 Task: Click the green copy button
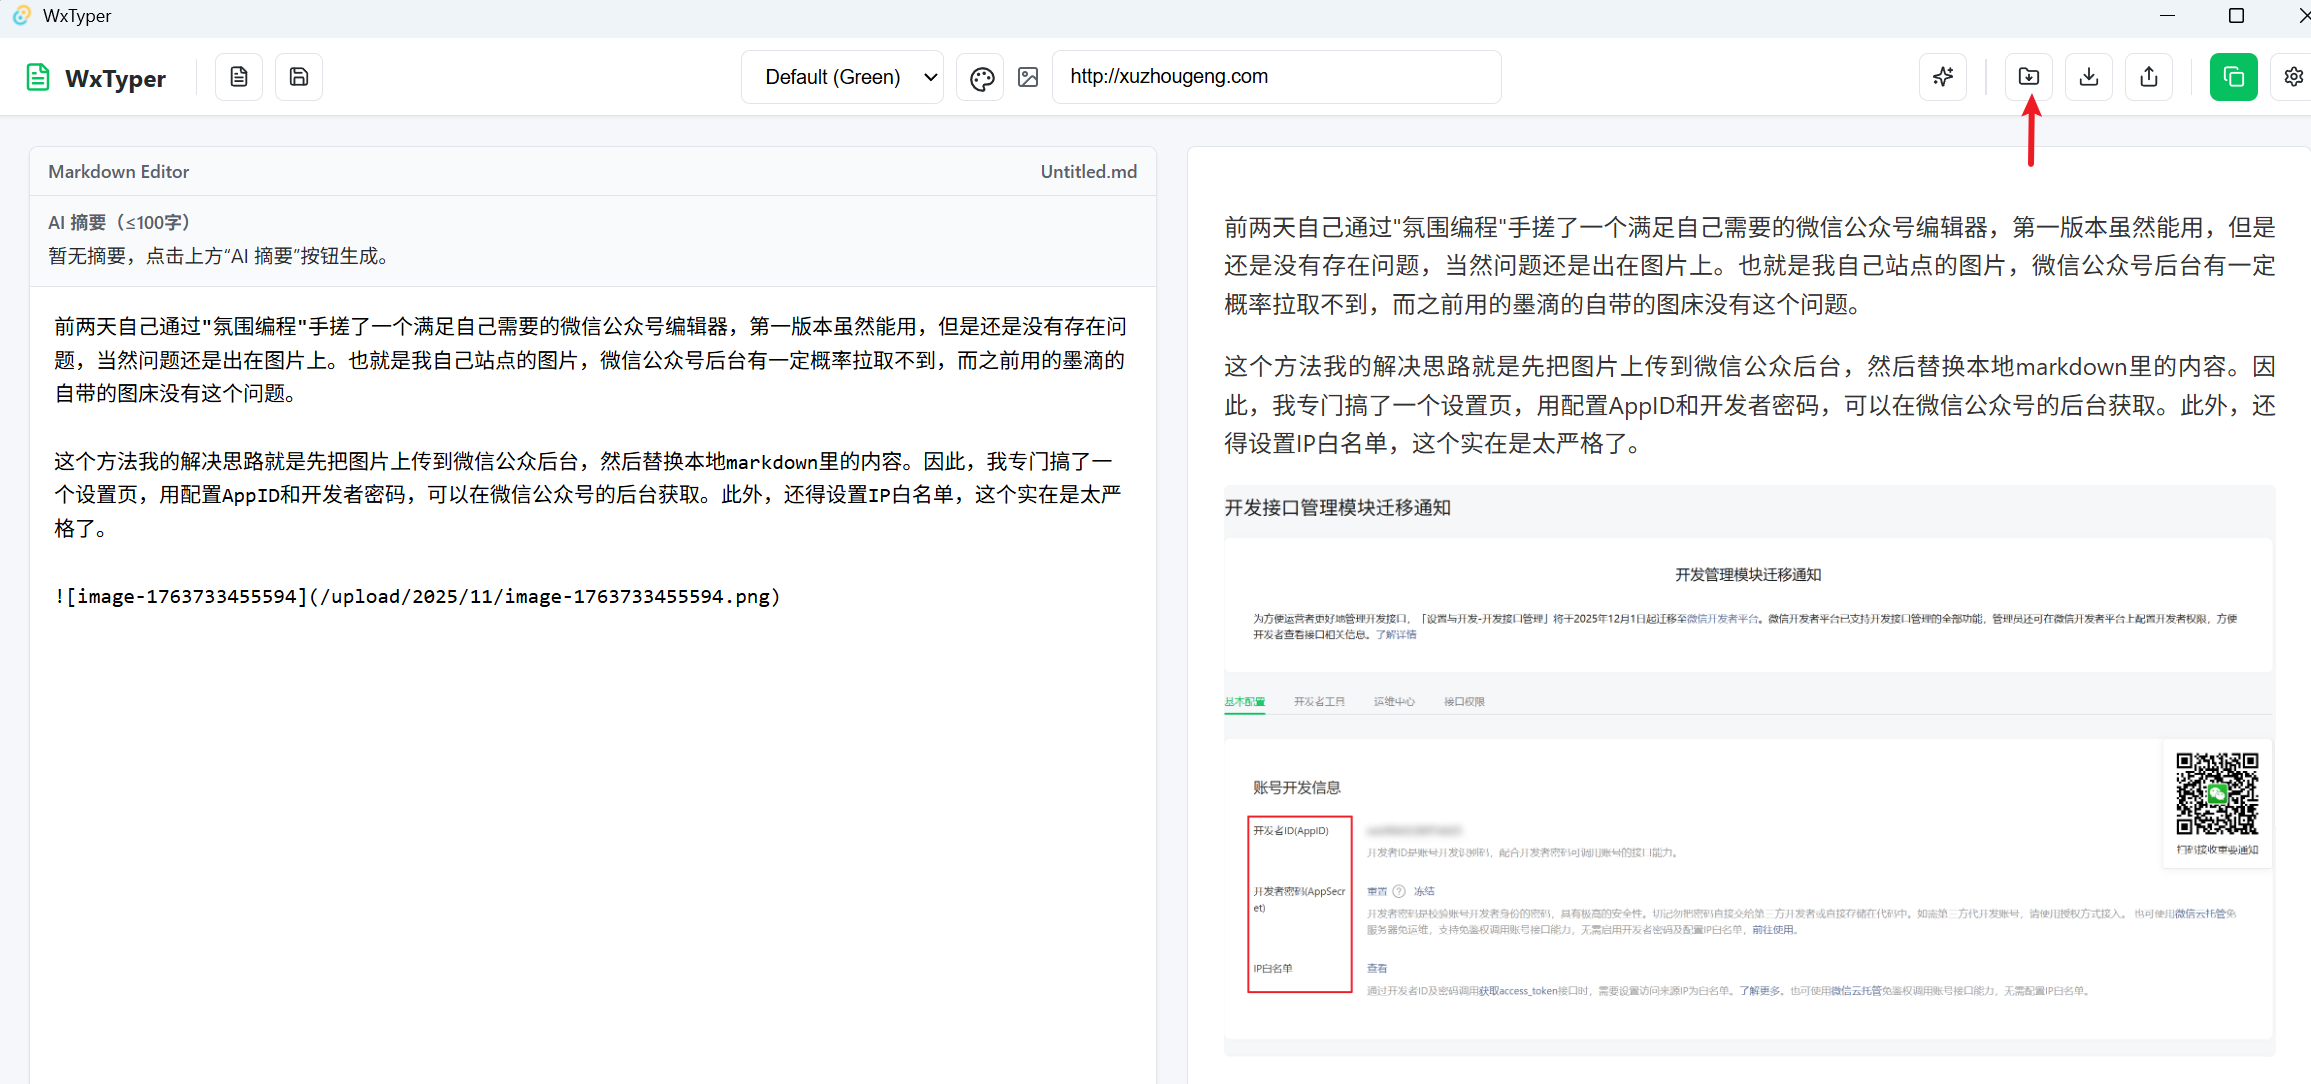2233,77
